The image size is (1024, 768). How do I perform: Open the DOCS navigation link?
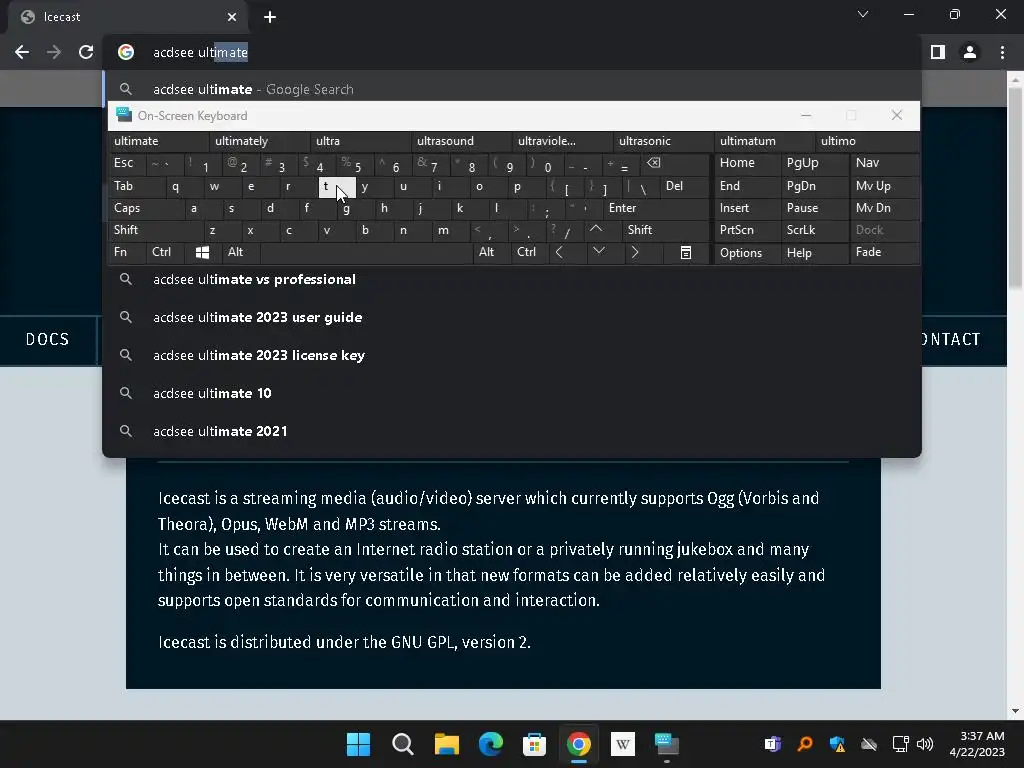[48, 340]
